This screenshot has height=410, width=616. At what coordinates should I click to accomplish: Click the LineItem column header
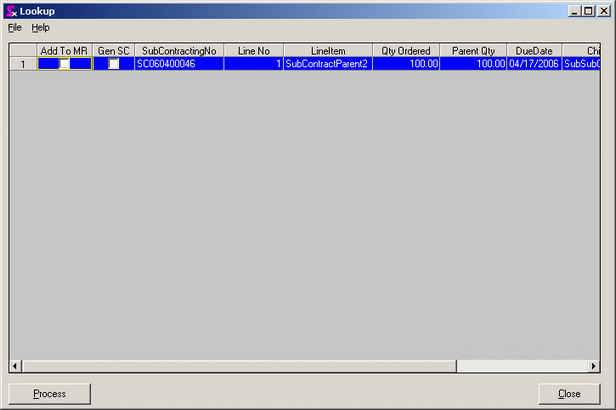327,50
